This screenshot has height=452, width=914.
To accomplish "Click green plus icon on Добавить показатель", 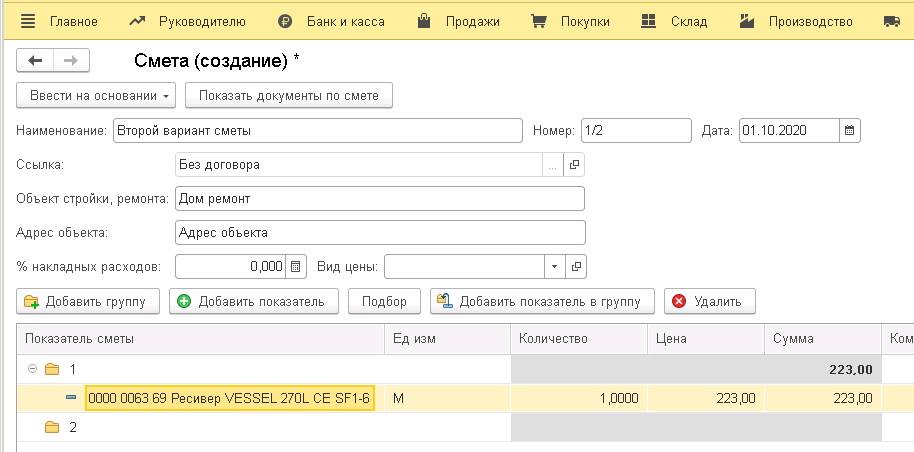I will (184, 302).
